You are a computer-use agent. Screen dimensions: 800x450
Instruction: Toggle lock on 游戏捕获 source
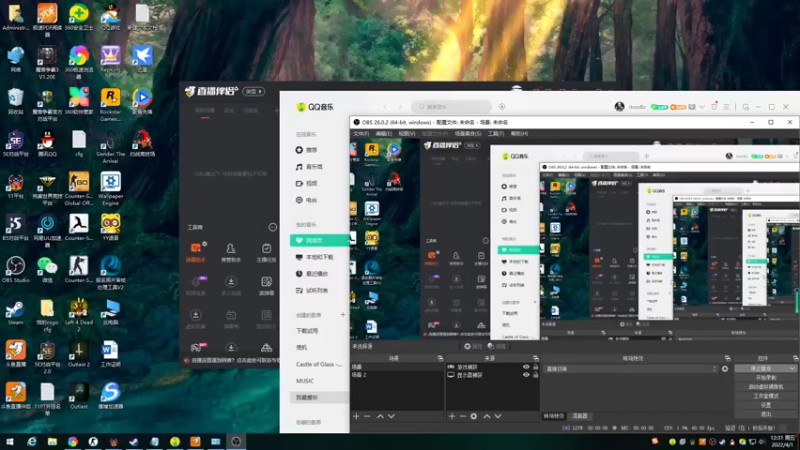point(536,367)
